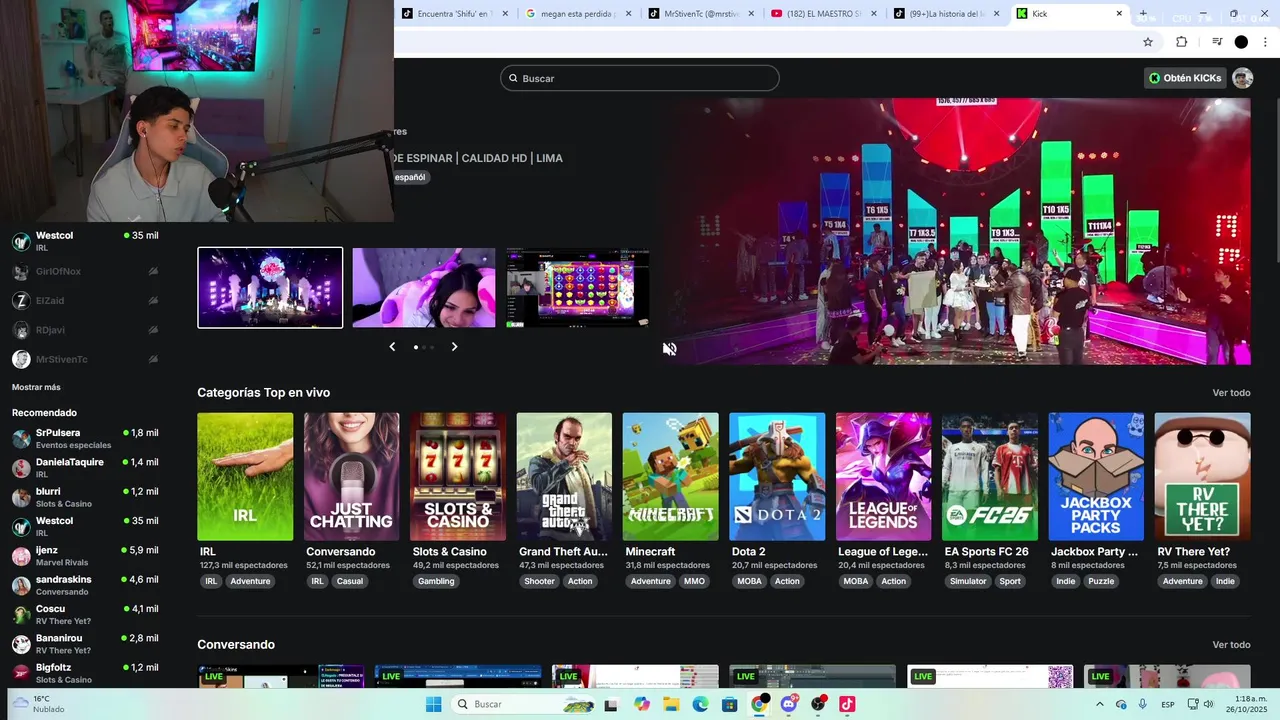Open a new Chrome tab
Image resolution: width=1280 pixels, height=720 pixels.
pos(1143,14)
